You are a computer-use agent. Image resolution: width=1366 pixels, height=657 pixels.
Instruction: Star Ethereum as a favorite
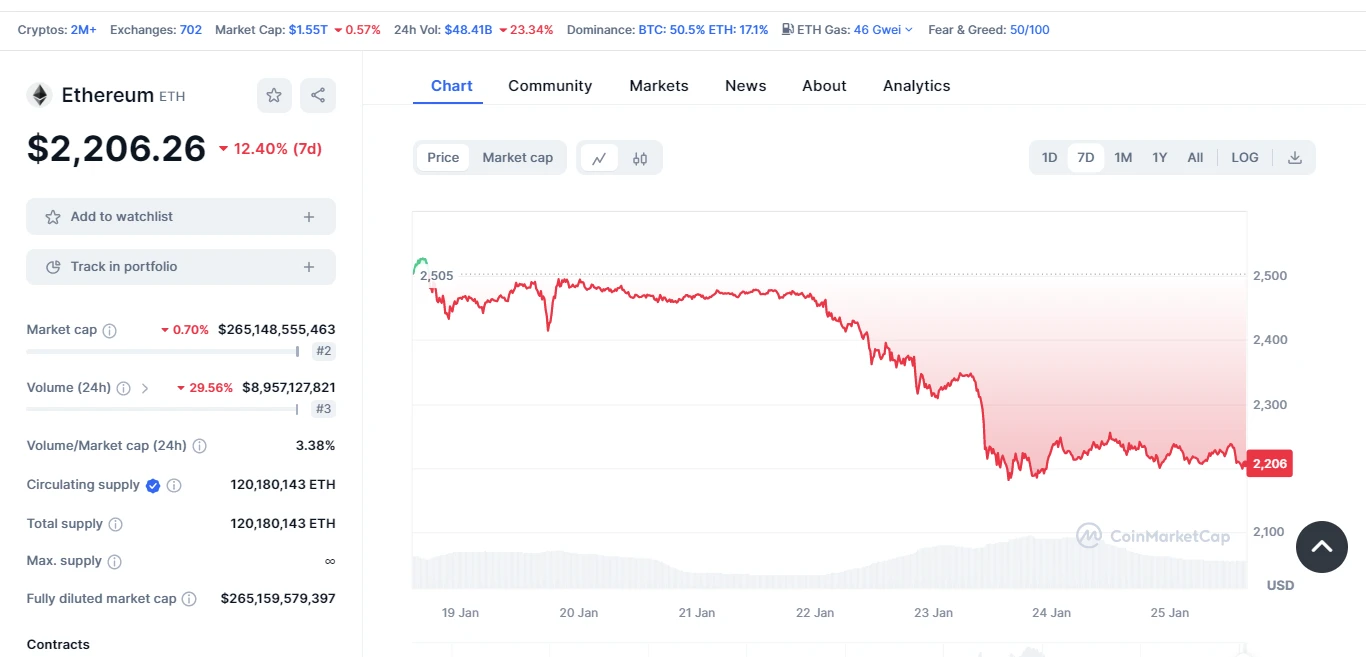274,95
